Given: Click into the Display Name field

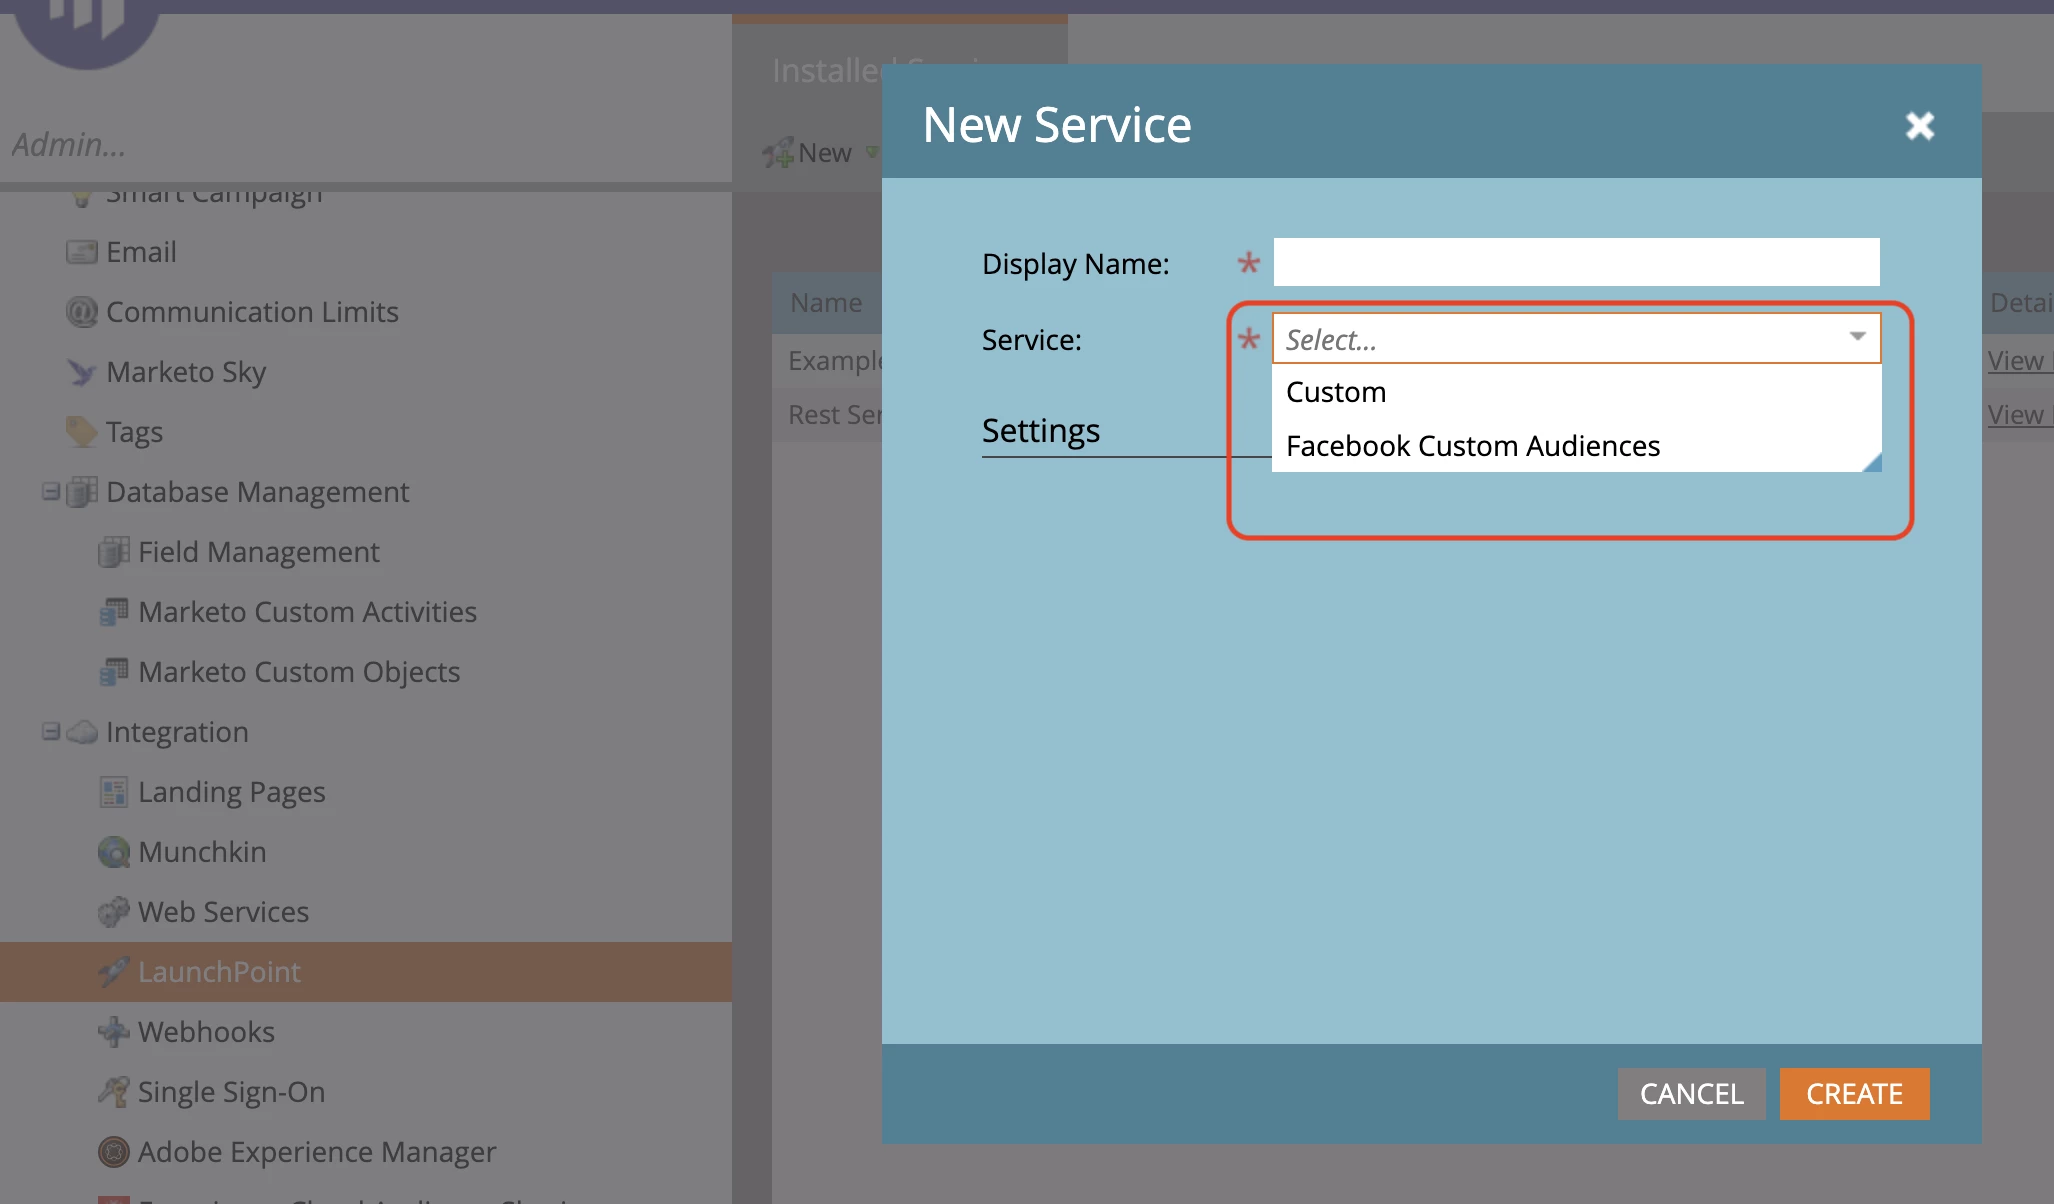Looking at the screenshot, I should pos(1576,262).
